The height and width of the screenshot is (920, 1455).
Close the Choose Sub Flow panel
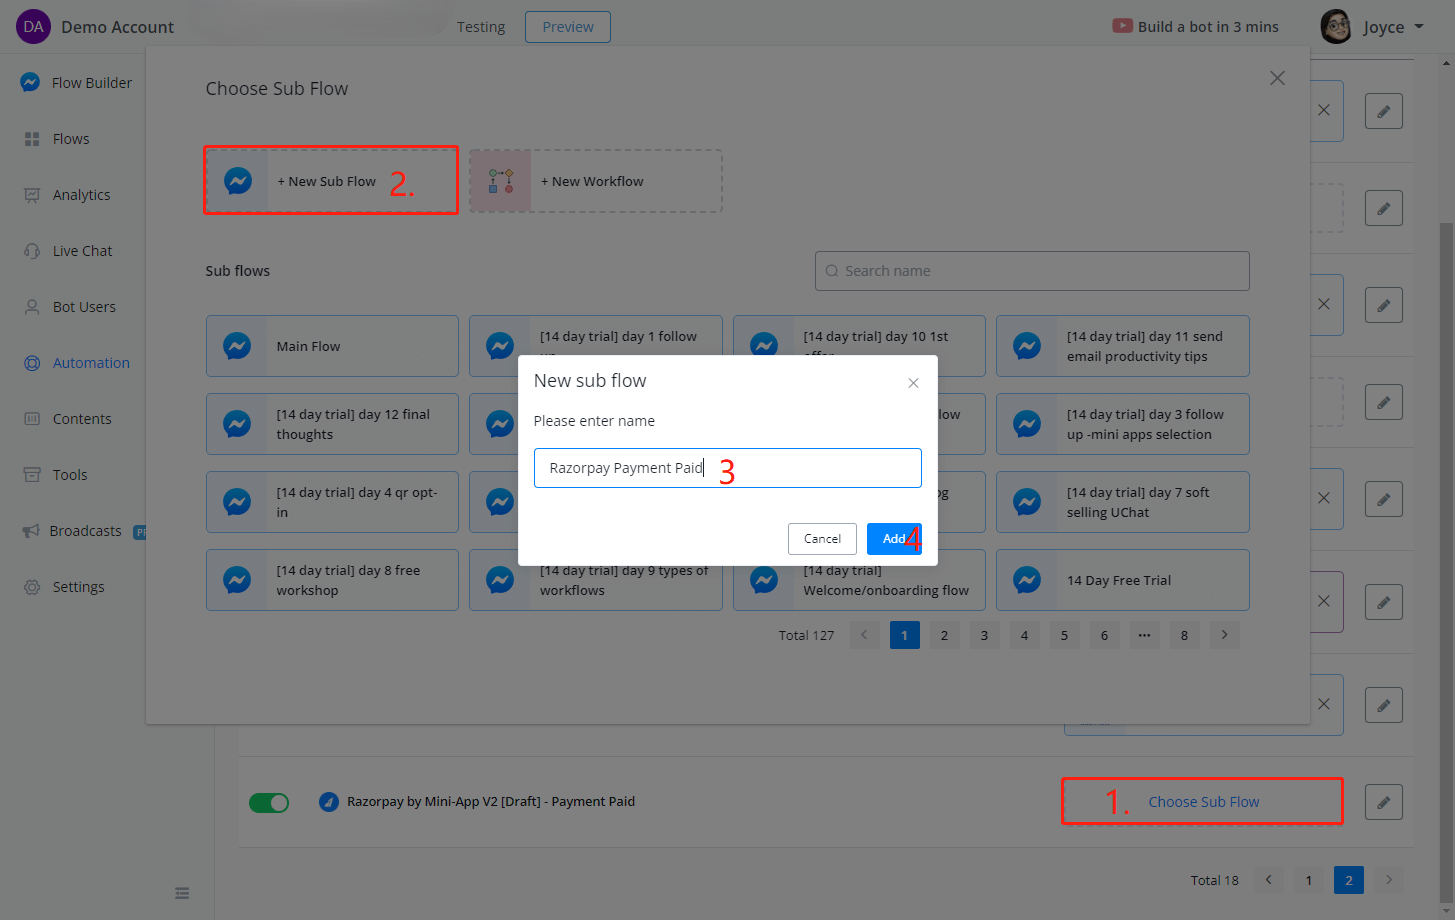click(1277, 78)
